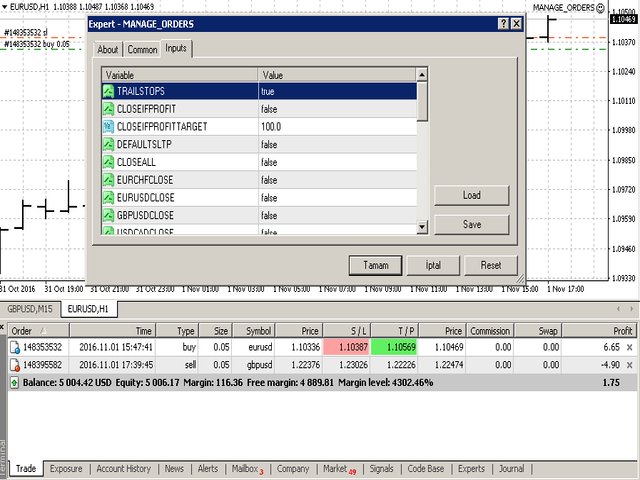Viewport: 640px width, 480px height.
Task: Click the Save button
Action: [472, 224]
